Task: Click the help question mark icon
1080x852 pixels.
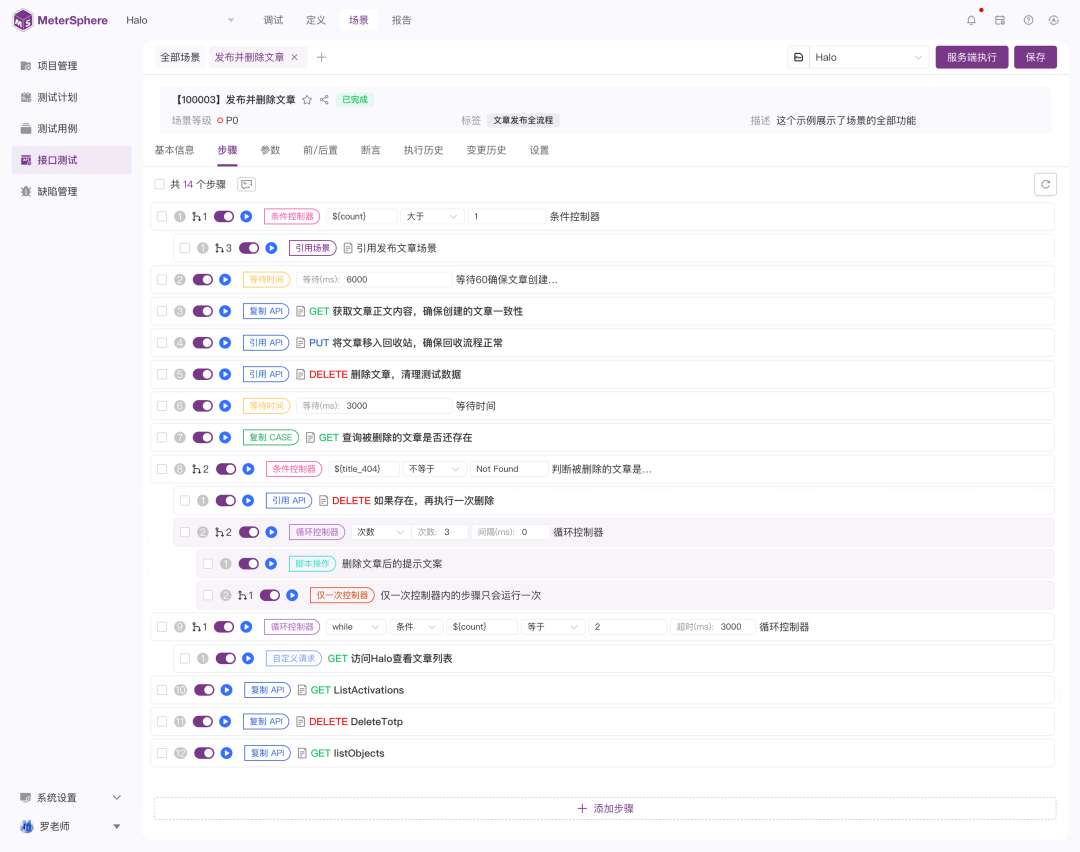Action: (1027, 19)
